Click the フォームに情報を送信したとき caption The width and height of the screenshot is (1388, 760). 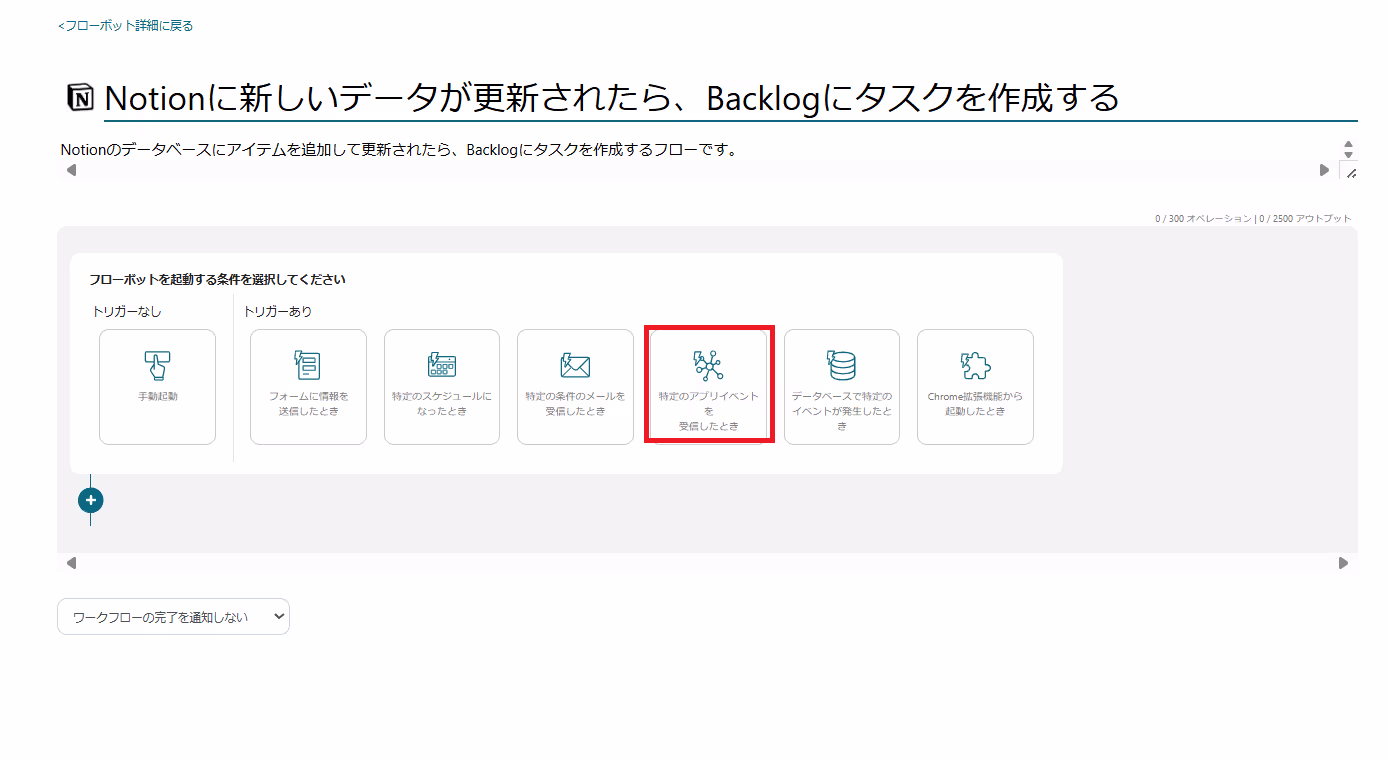click(308, 404)
